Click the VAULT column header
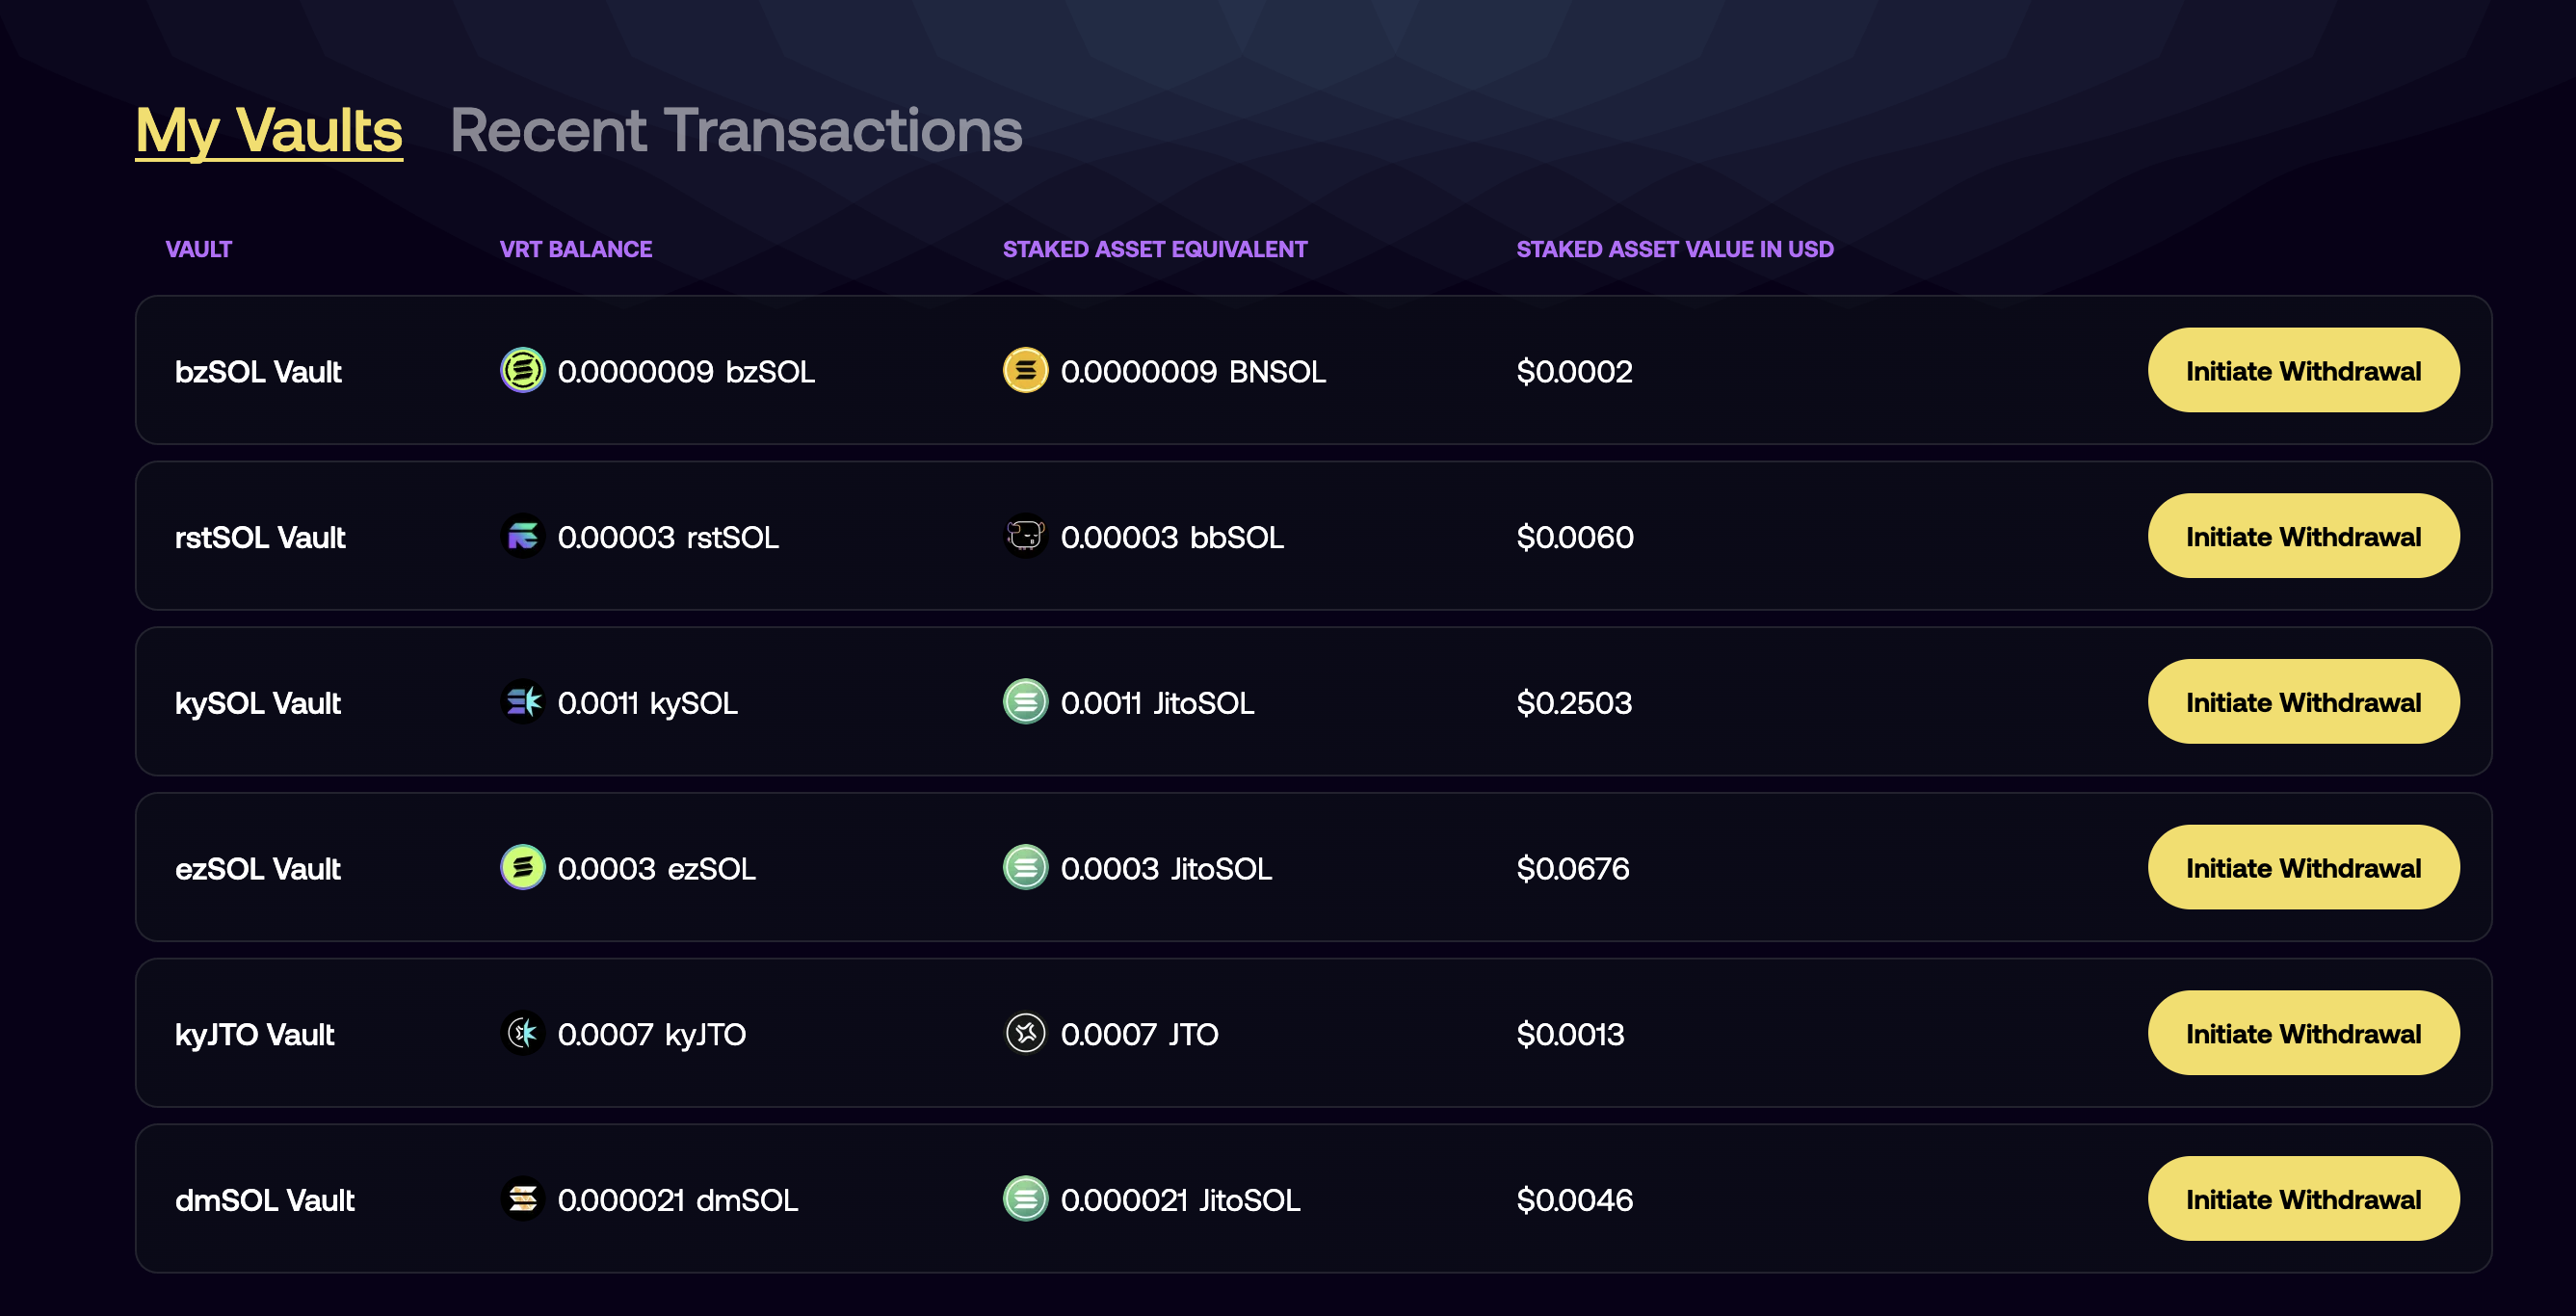Viewport: 2576px width, 1316px height. [x=198, y=250]
